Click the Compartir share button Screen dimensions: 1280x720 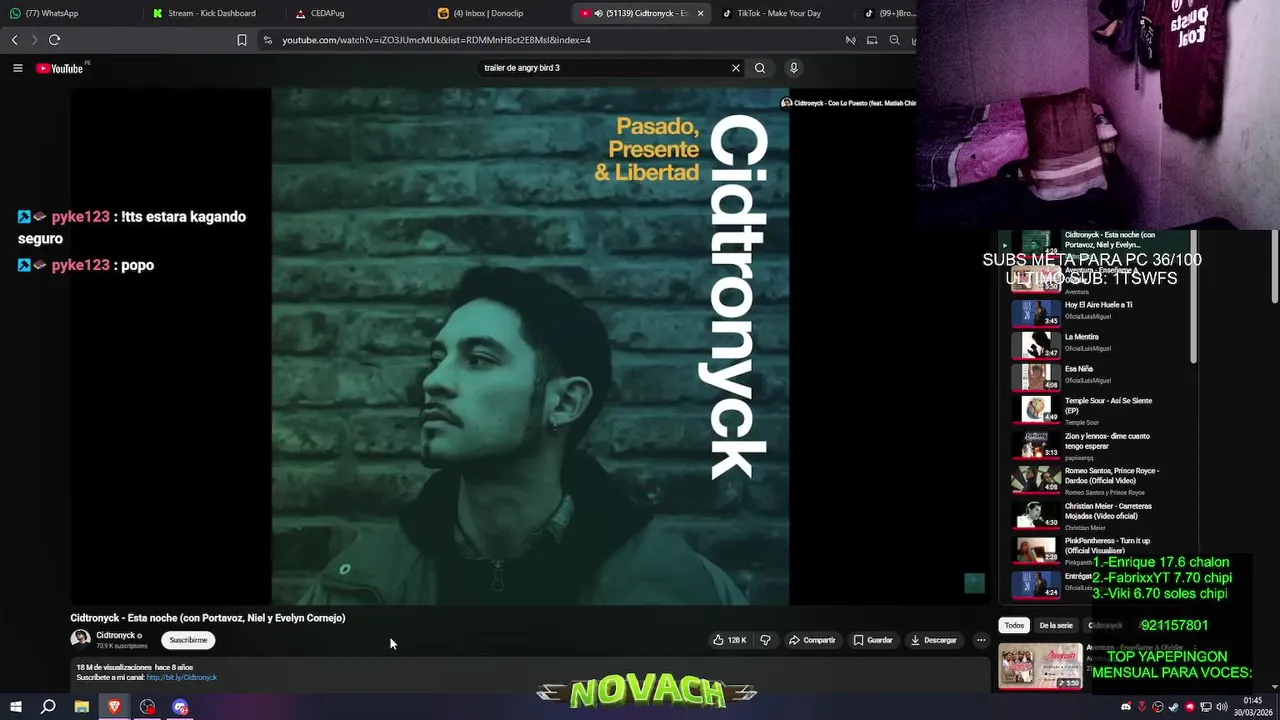[x=812, y=640]
